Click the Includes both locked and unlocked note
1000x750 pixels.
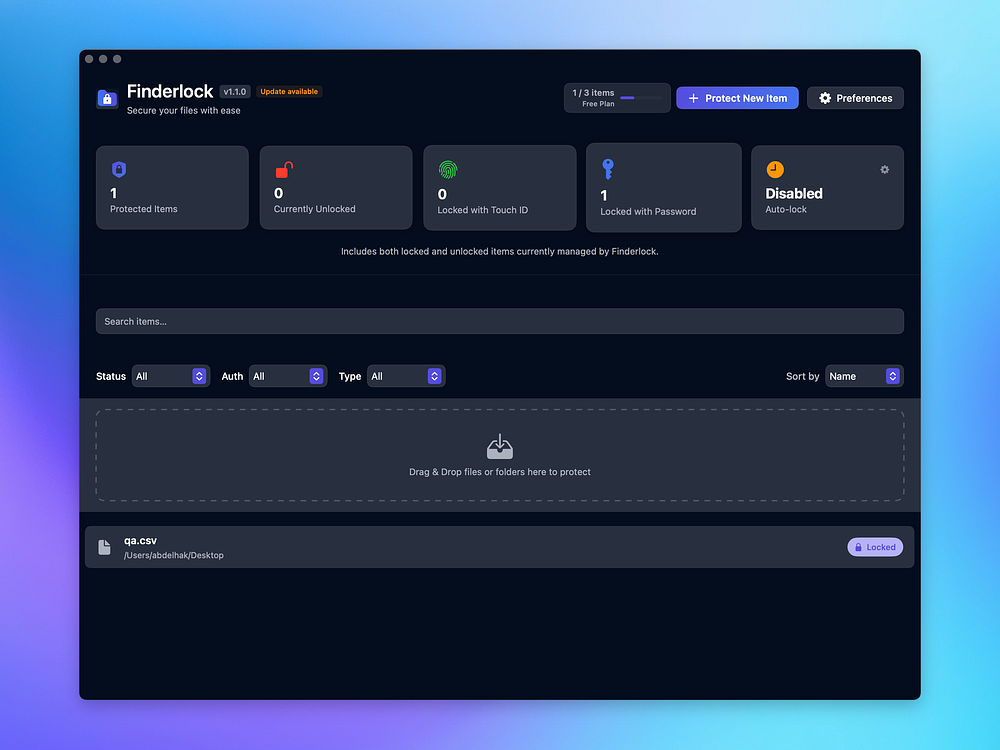[x=499, y=252]
